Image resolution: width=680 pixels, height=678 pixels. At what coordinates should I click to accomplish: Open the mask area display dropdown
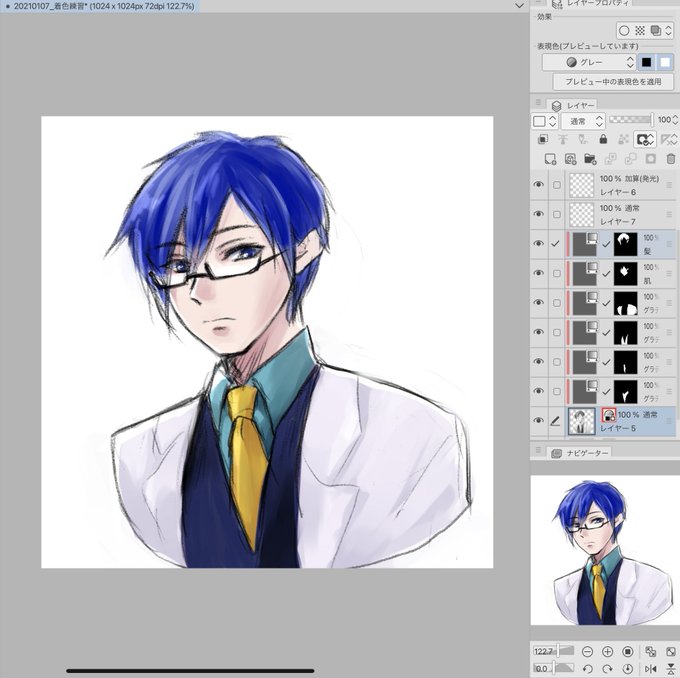pos(645,139)
